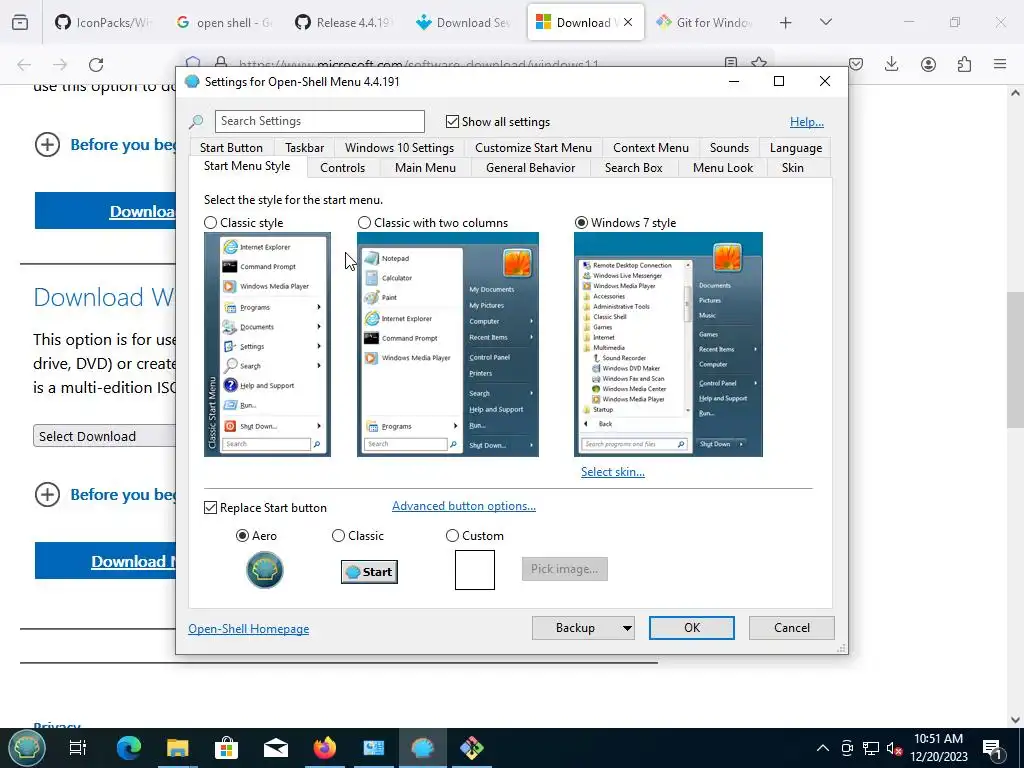Screen dimensions: 1024x768
Task: Click the Open-Shell start button on taskbar
Action: click(25, 748)
